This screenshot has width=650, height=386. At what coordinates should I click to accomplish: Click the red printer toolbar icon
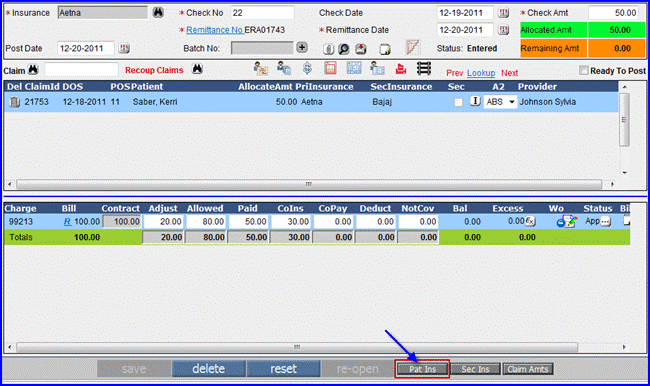tap(401, 68)
